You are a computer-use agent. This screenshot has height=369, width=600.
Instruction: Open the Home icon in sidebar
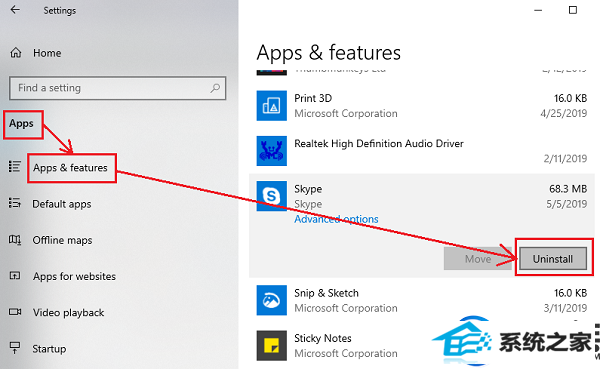click(16, 53)
